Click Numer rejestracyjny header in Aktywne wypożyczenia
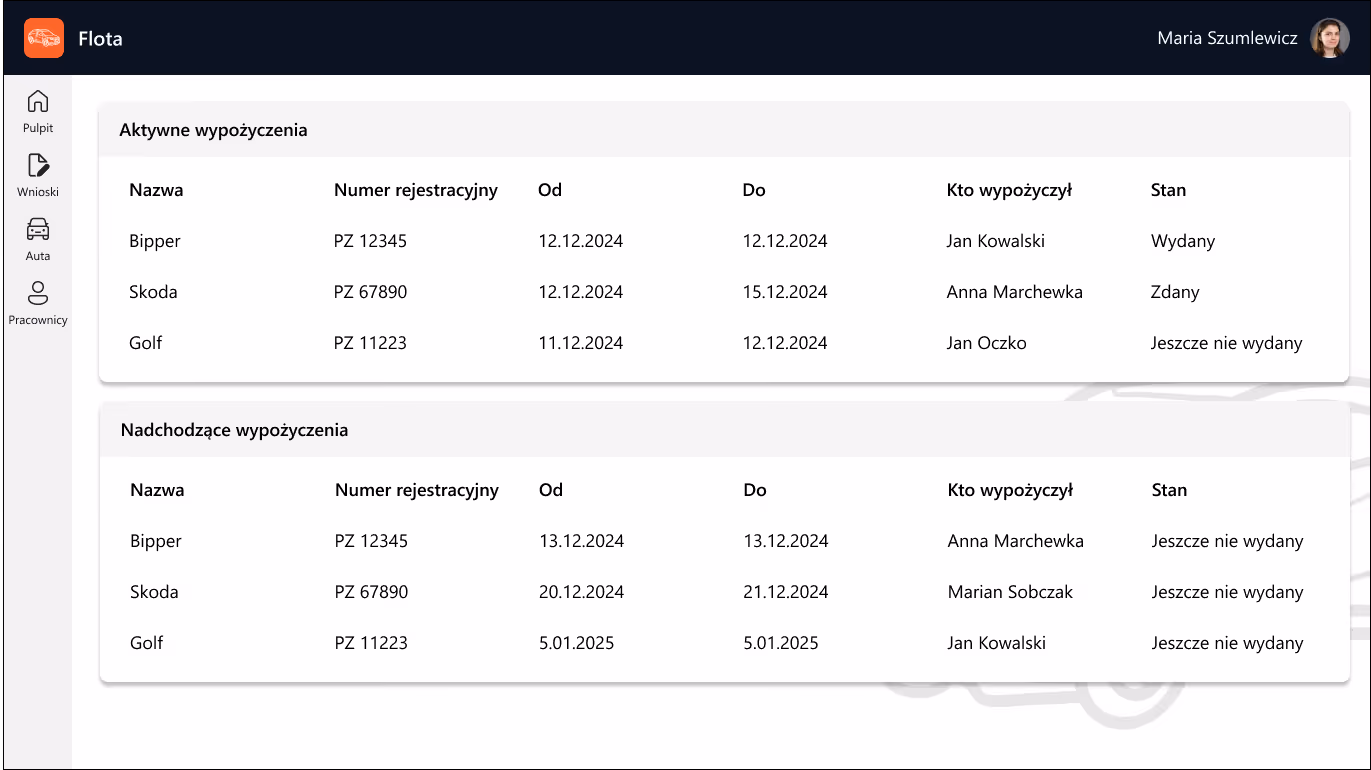 click(x=416, y=190)
